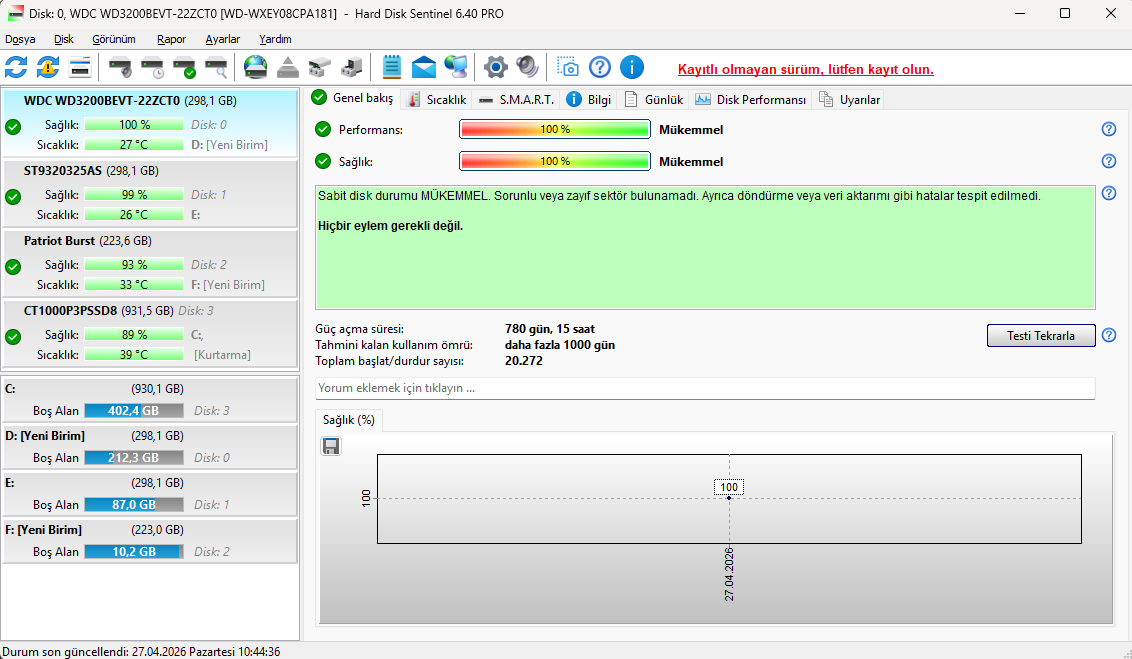
Task: Switch to the Günlük tab
Action: (x=653, y=100)
